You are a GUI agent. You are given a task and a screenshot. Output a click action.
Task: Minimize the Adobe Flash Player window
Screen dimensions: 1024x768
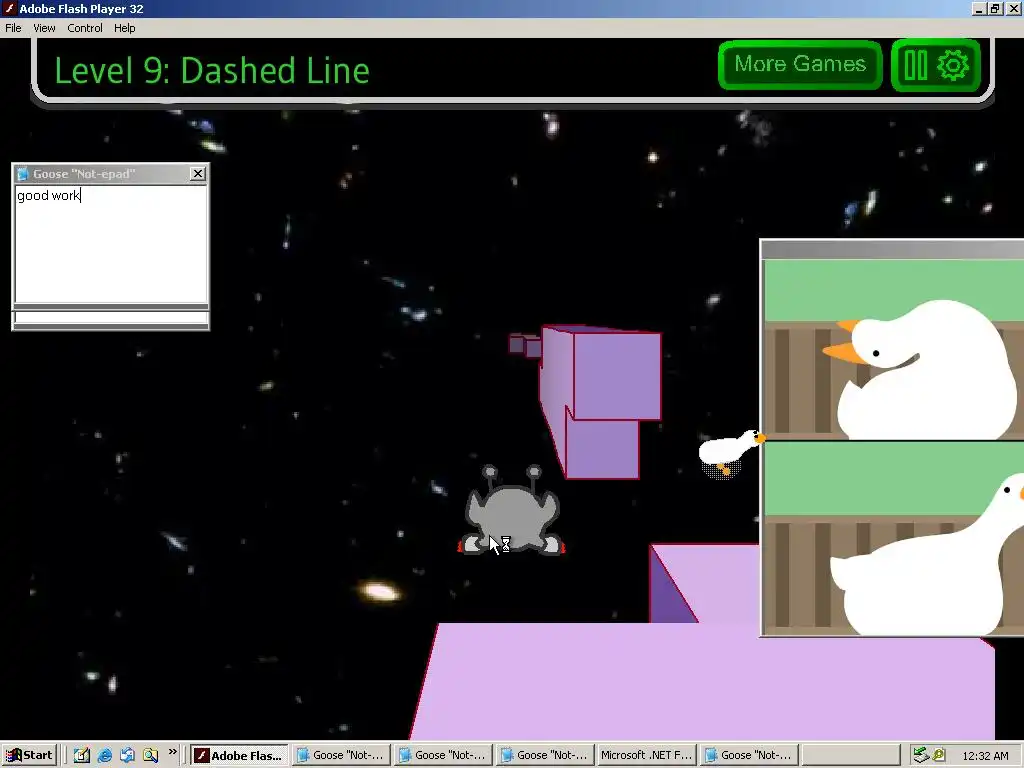(979, 8)
